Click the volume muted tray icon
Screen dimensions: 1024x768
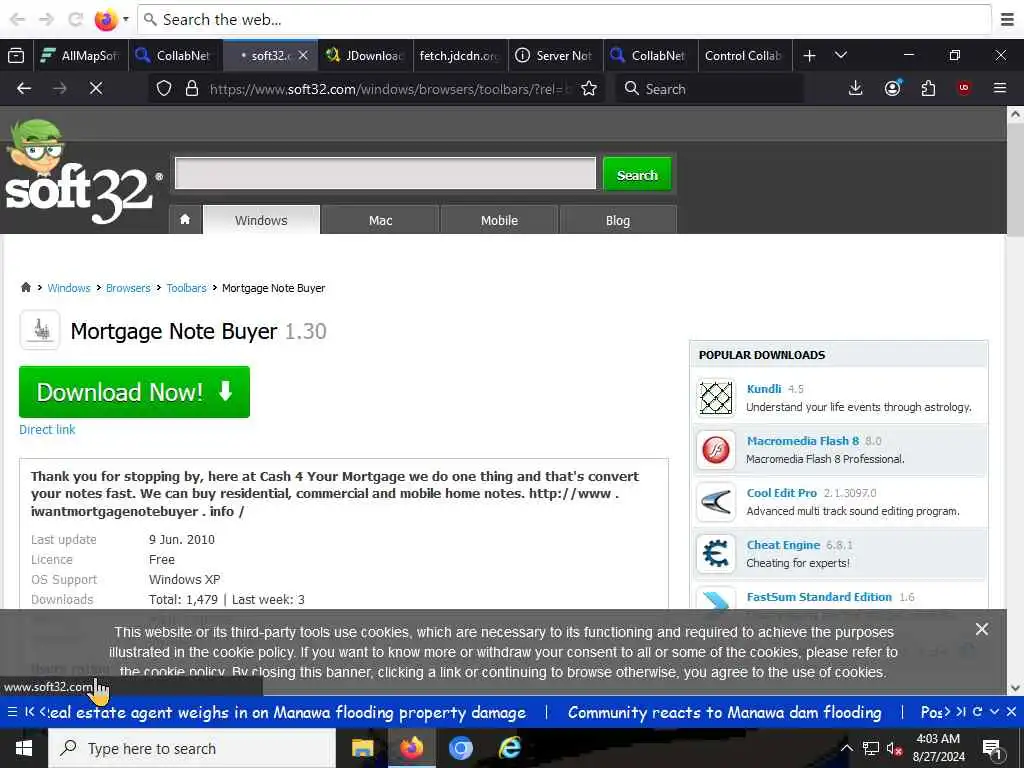coord(894,749)
